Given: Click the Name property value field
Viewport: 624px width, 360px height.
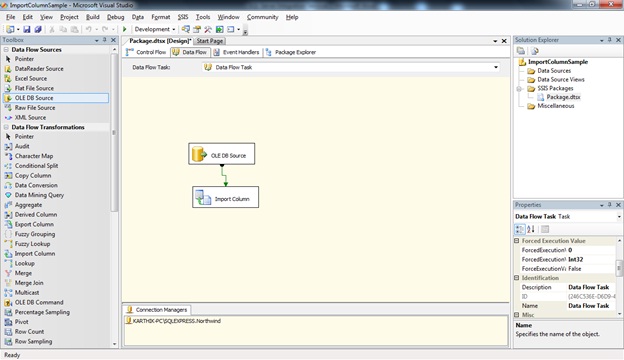Looking at the screenshot, I should point(591,306).
